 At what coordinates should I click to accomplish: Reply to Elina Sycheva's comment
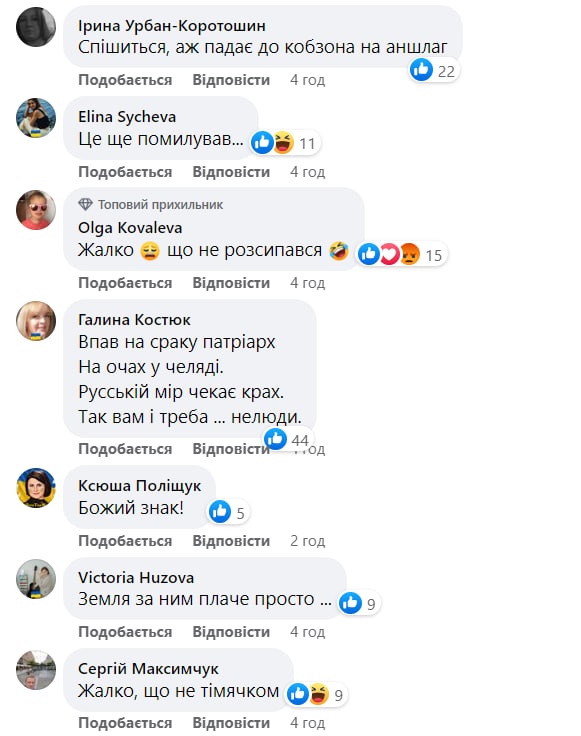[231, 172]
